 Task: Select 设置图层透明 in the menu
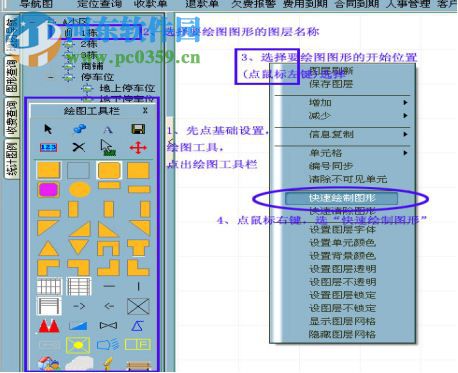coord(343,269)
